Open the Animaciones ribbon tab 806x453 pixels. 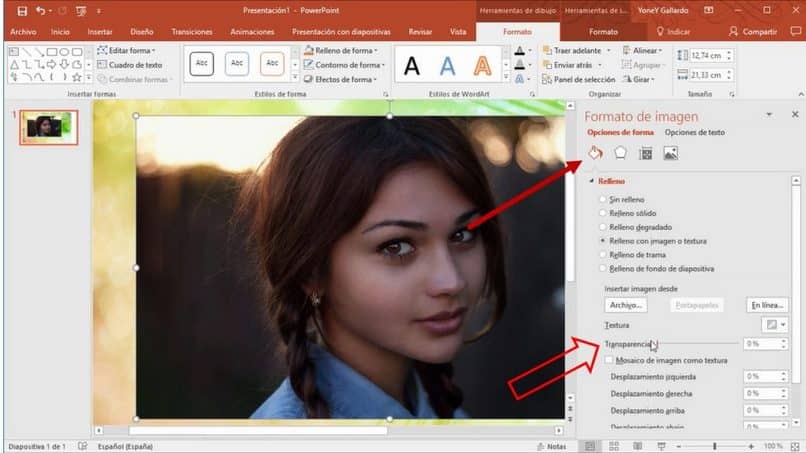(x=252, y=32)
